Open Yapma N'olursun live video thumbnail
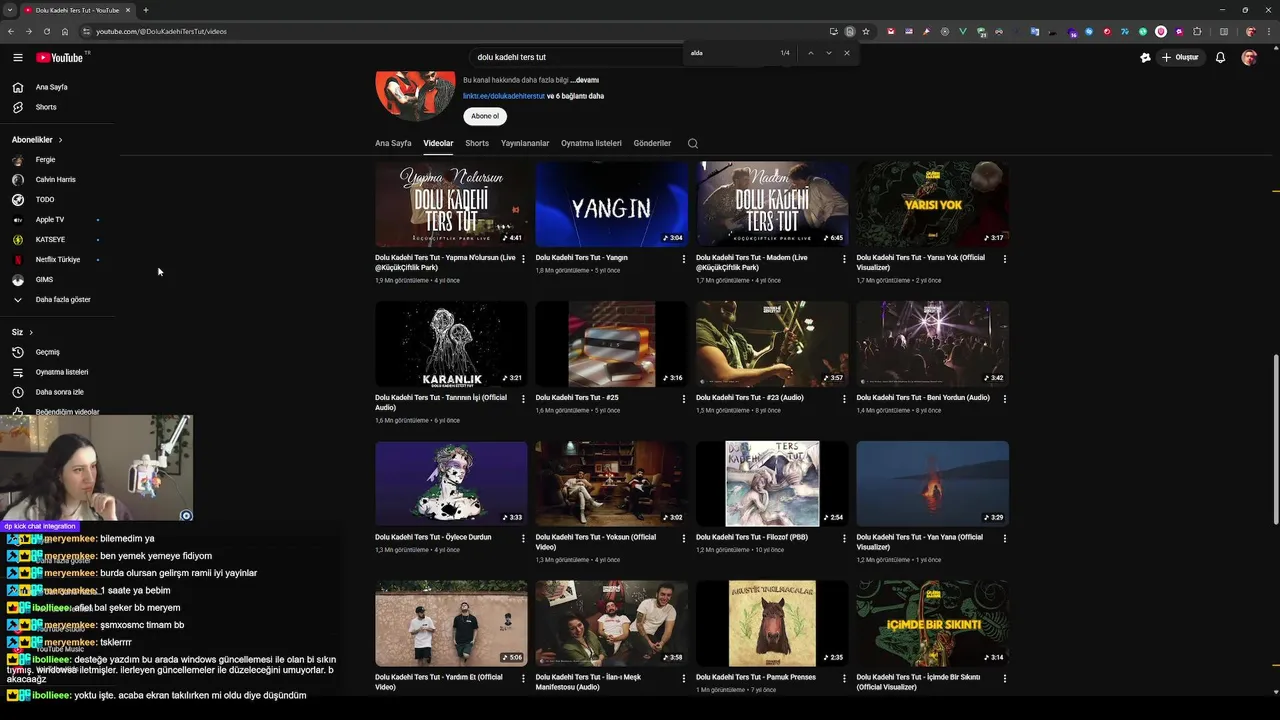 (451, 204)
